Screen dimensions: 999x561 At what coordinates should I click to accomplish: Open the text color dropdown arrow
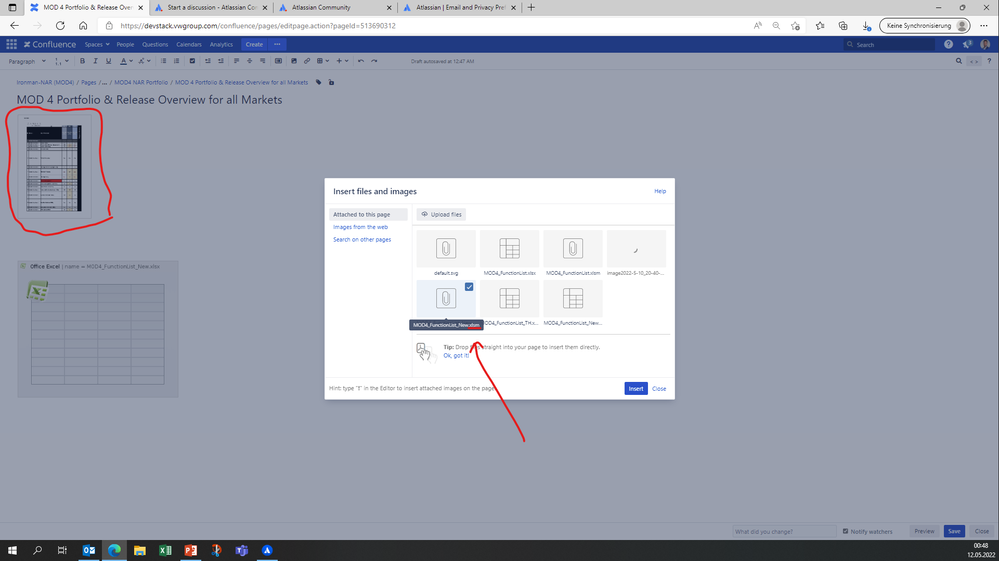coord(131,61)
